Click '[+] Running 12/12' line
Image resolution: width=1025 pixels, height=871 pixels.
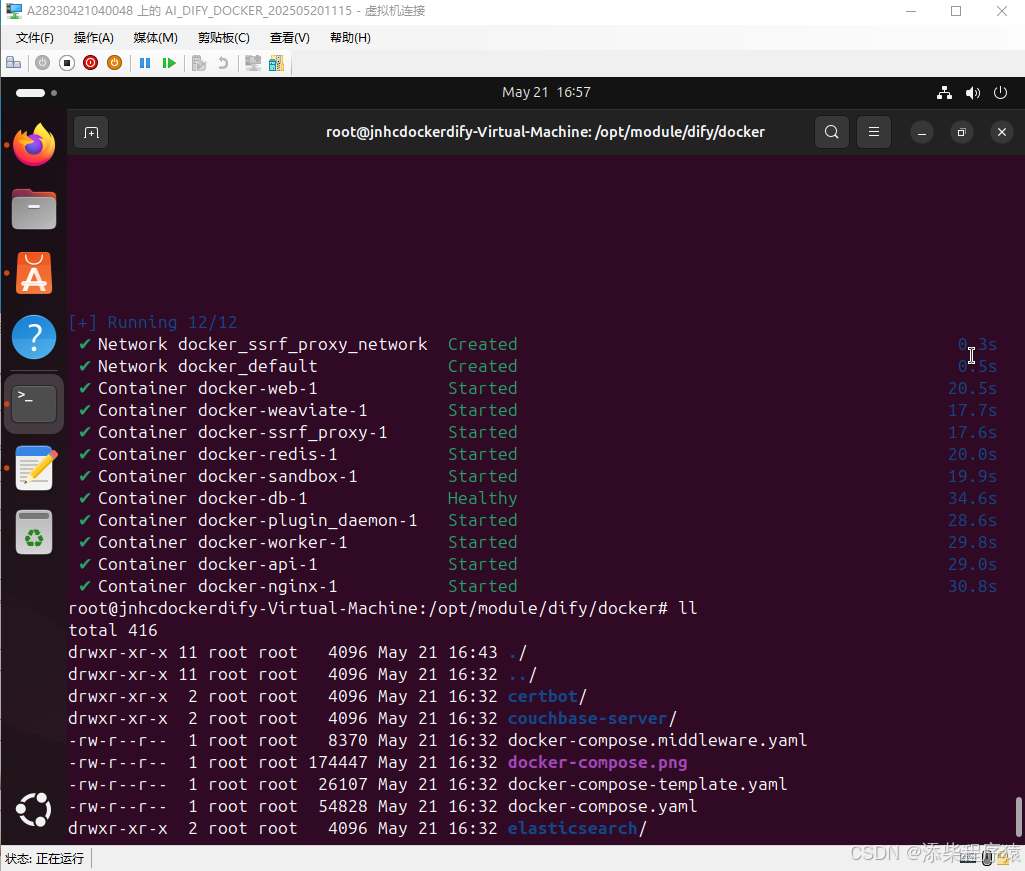153,322
